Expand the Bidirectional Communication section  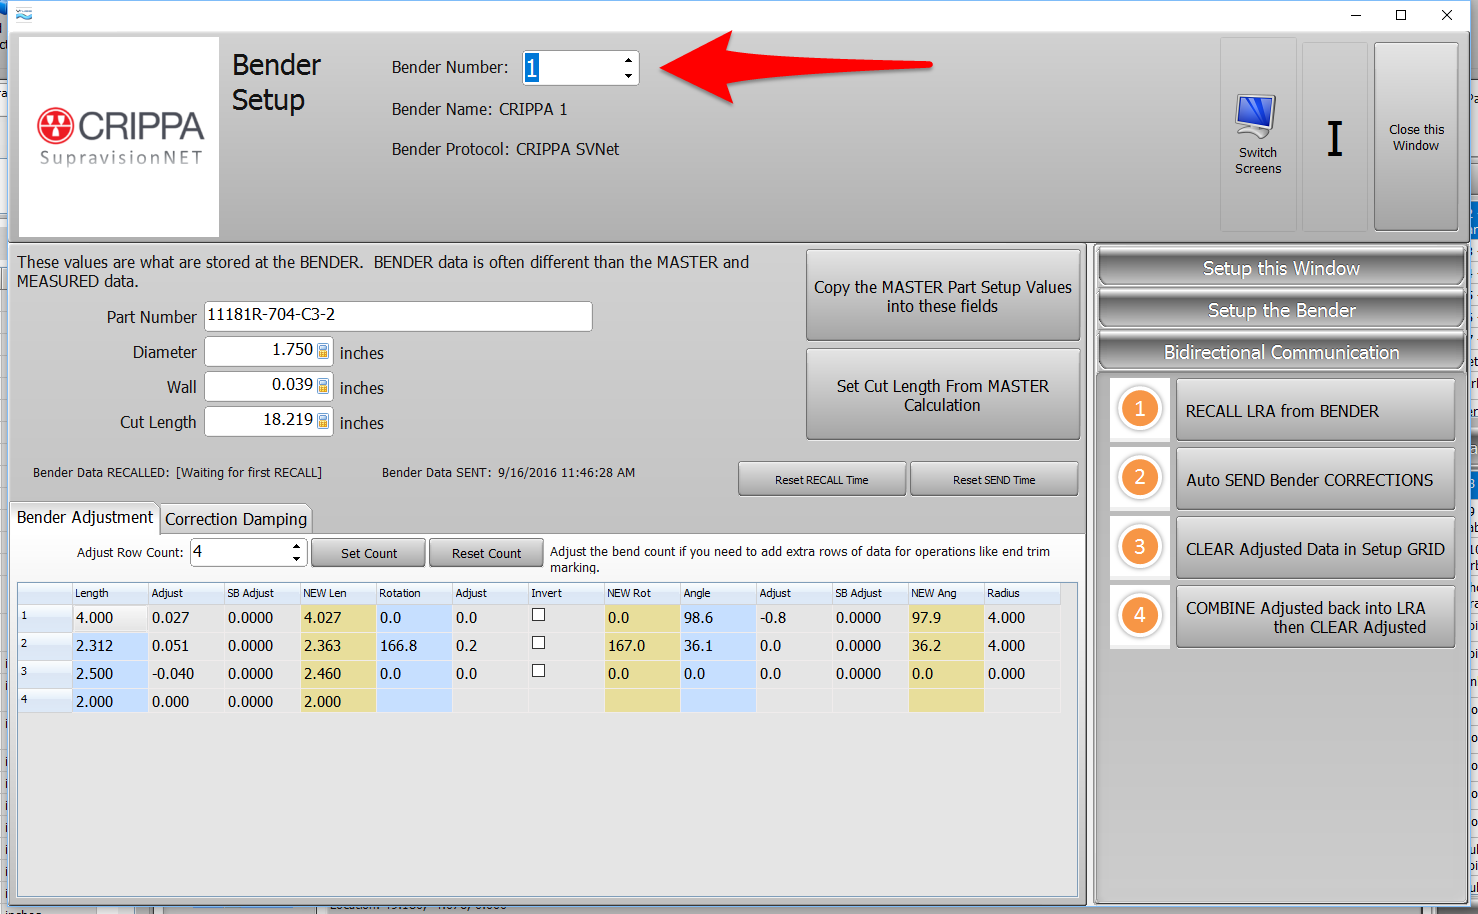coord(1280,352)
